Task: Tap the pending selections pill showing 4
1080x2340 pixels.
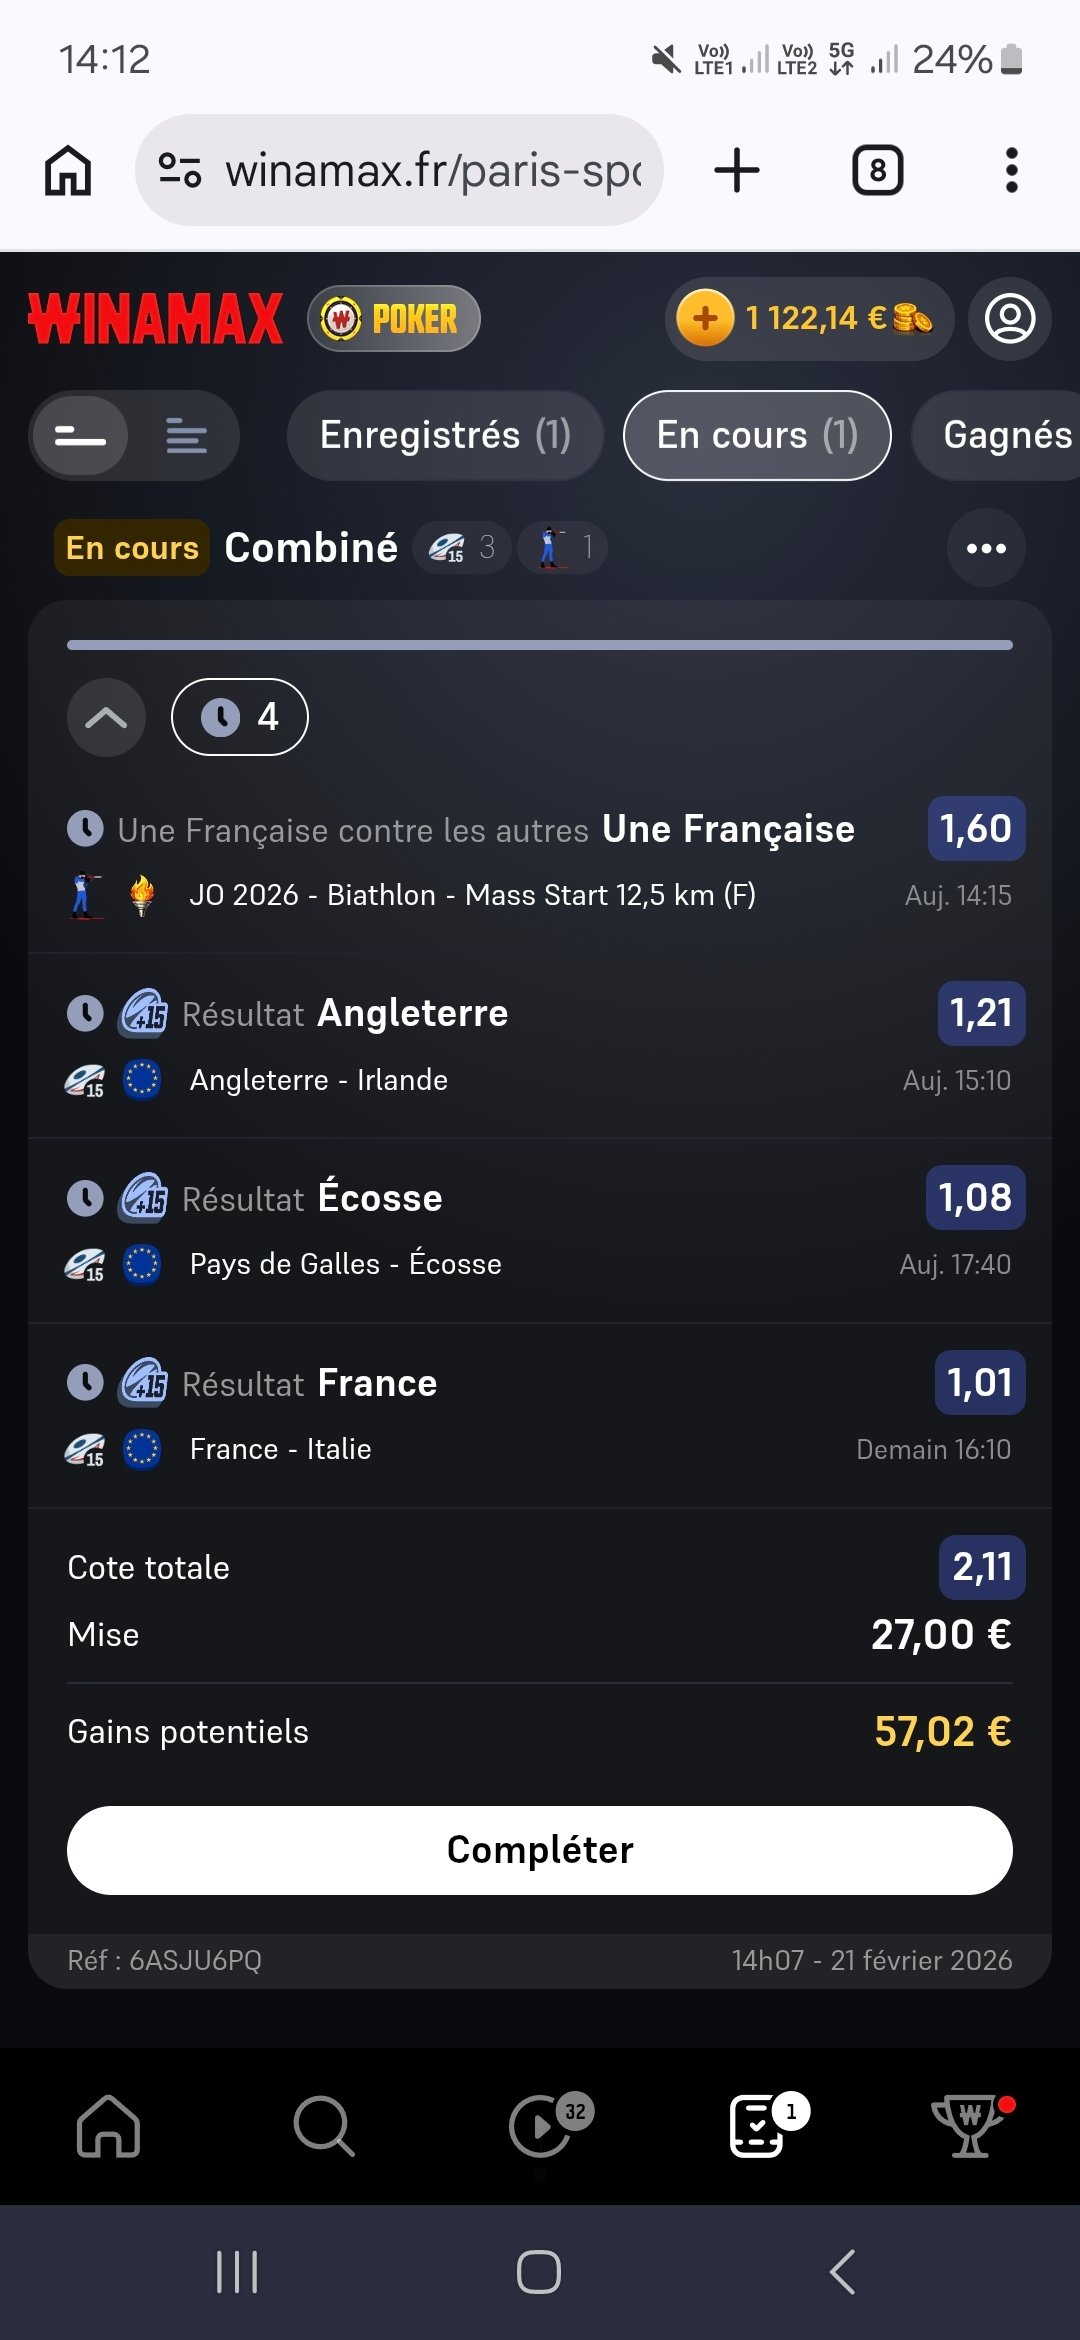Action: [x=240, y=717]
